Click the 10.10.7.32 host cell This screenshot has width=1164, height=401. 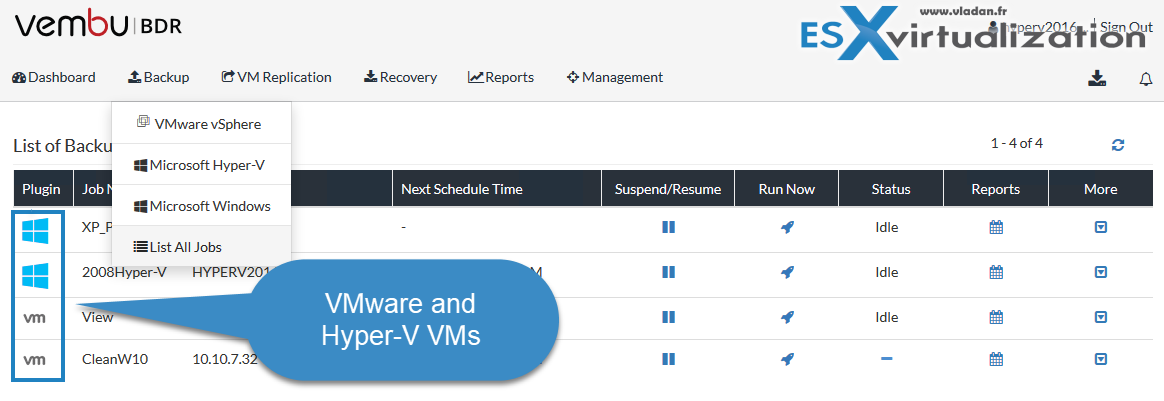pos(225,359)
